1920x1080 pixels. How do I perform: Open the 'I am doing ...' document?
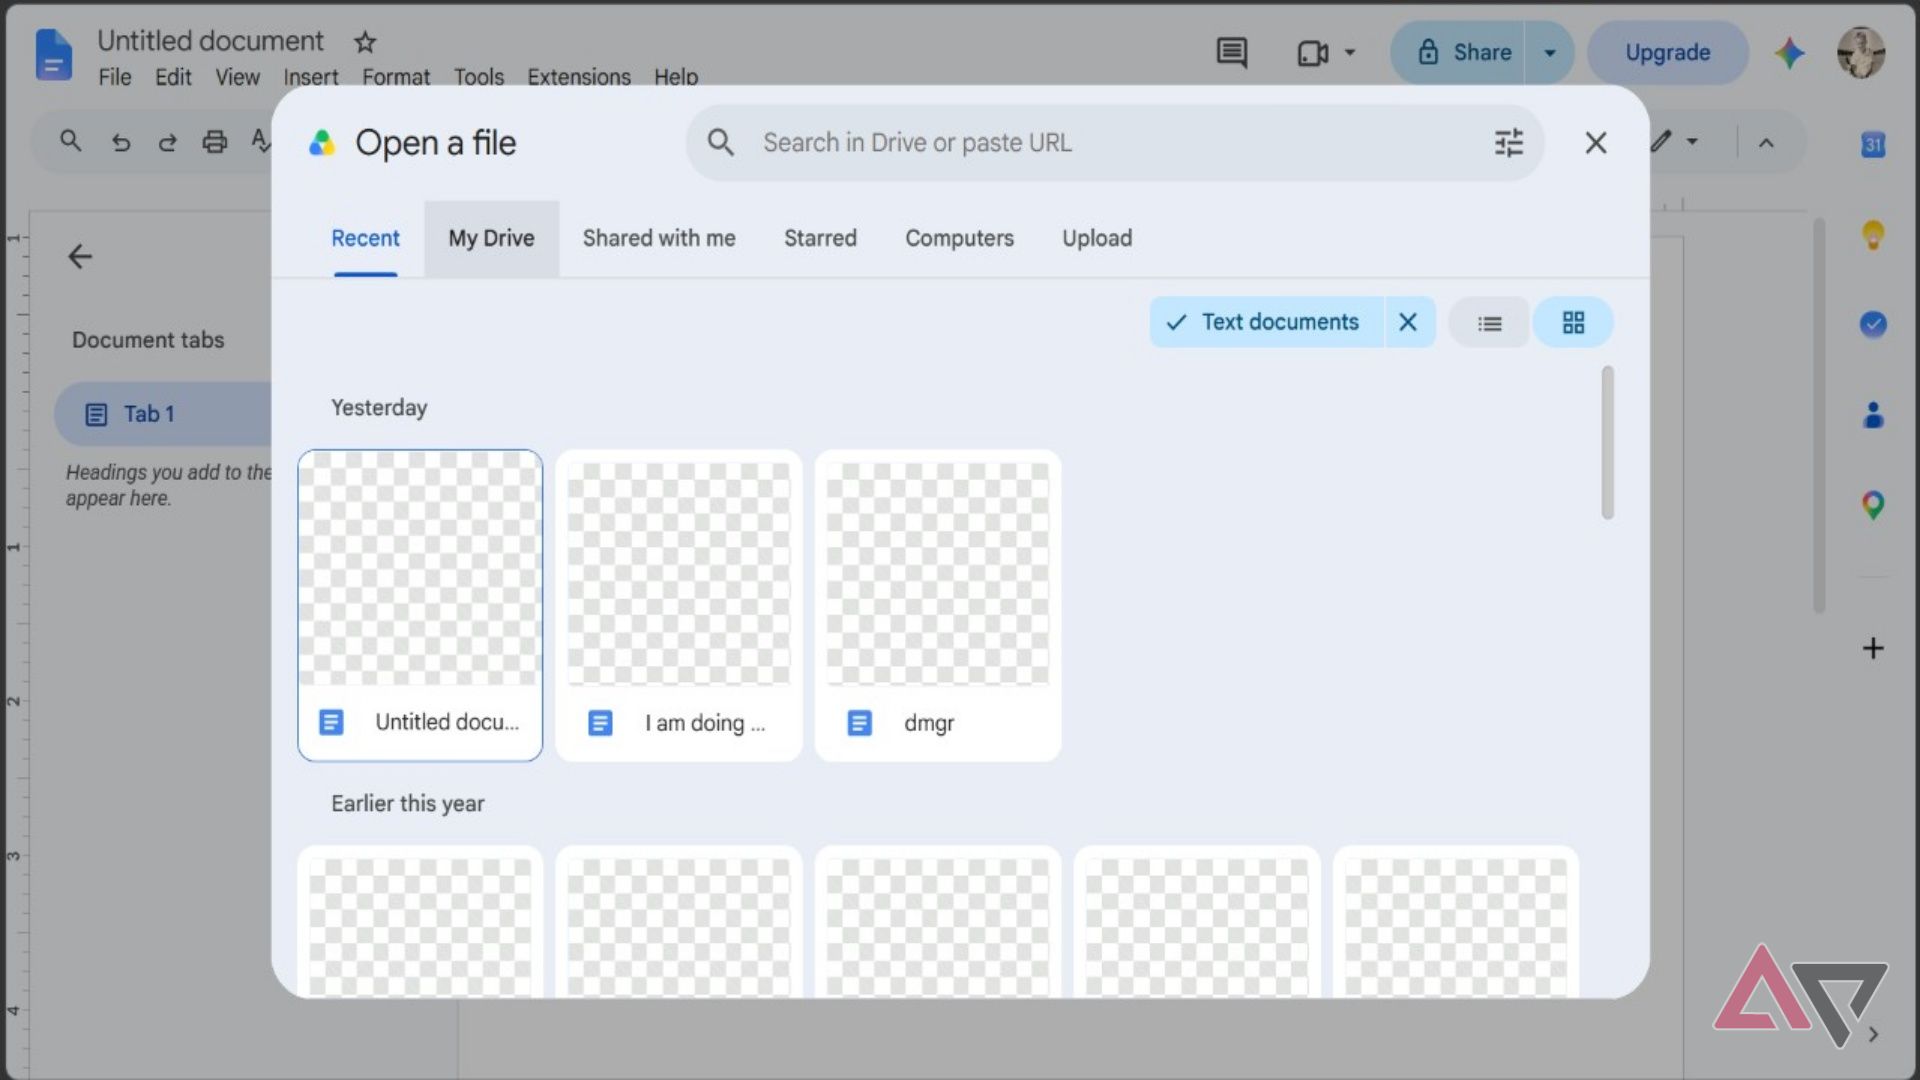click(x=679, y=605)
